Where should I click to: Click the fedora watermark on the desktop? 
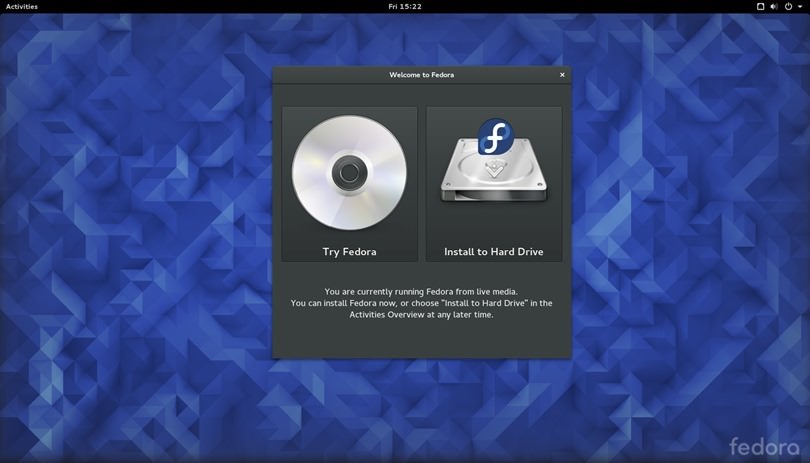(764, 446)
